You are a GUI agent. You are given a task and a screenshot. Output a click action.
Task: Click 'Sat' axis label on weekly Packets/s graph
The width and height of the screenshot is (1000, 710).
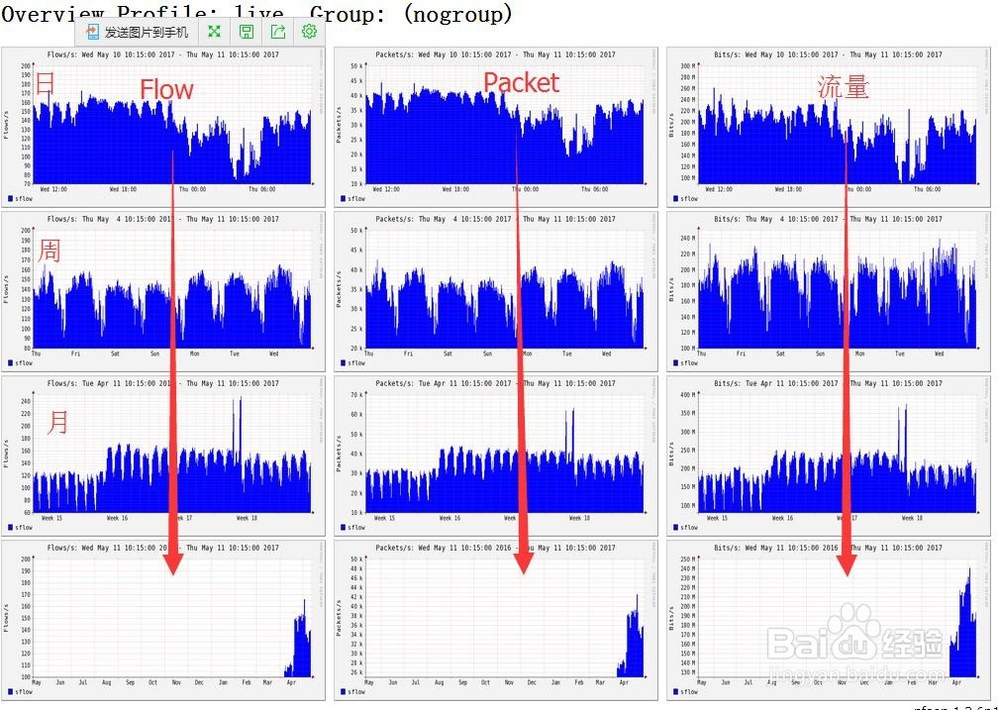448,354
